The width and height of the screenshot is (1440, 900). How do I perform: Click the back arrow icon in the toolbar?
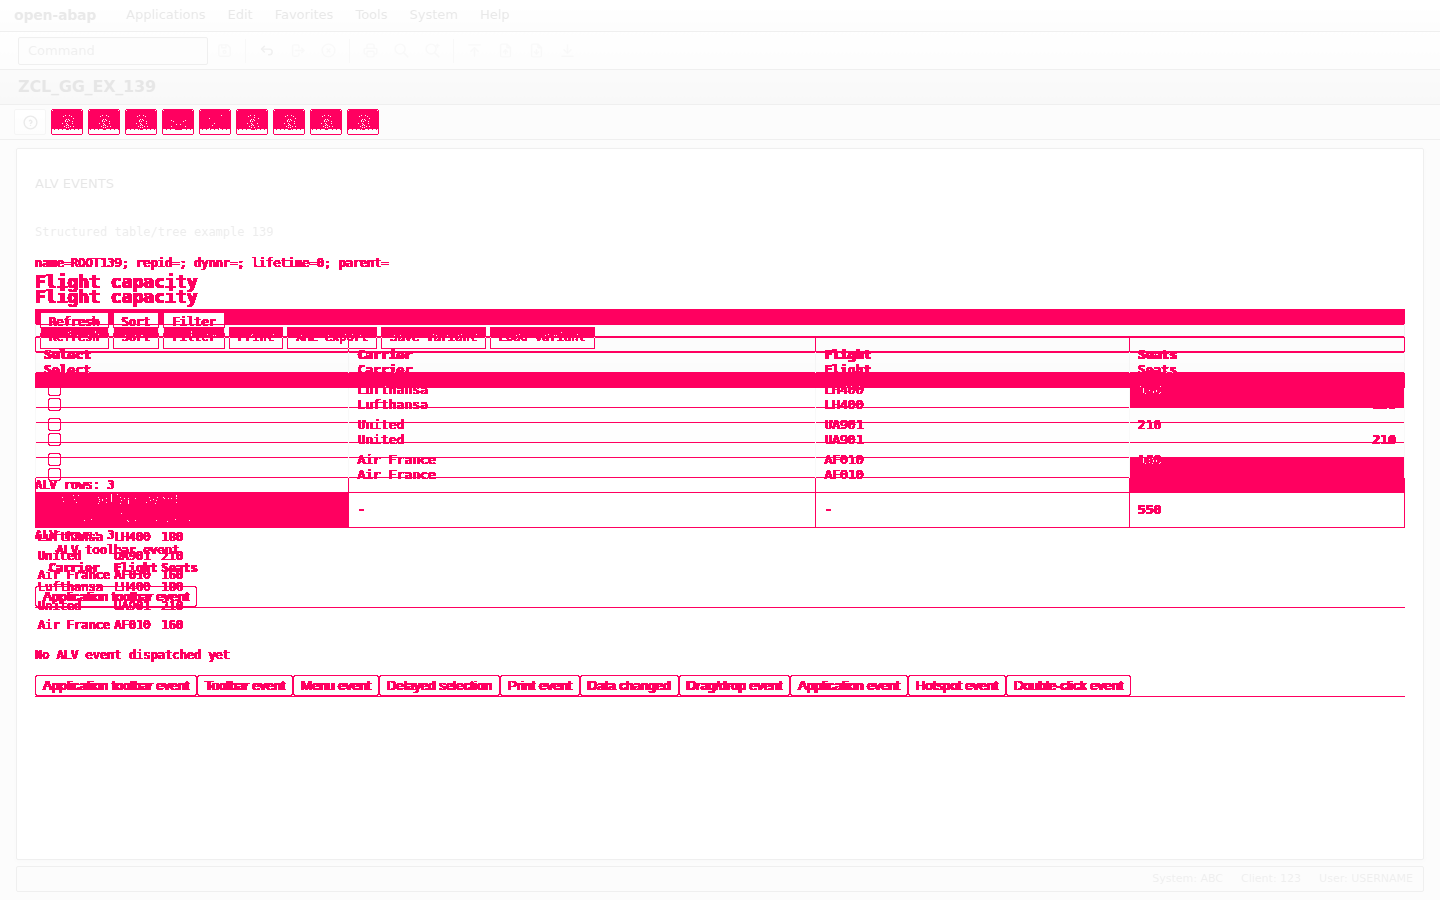tap(267, 51)
